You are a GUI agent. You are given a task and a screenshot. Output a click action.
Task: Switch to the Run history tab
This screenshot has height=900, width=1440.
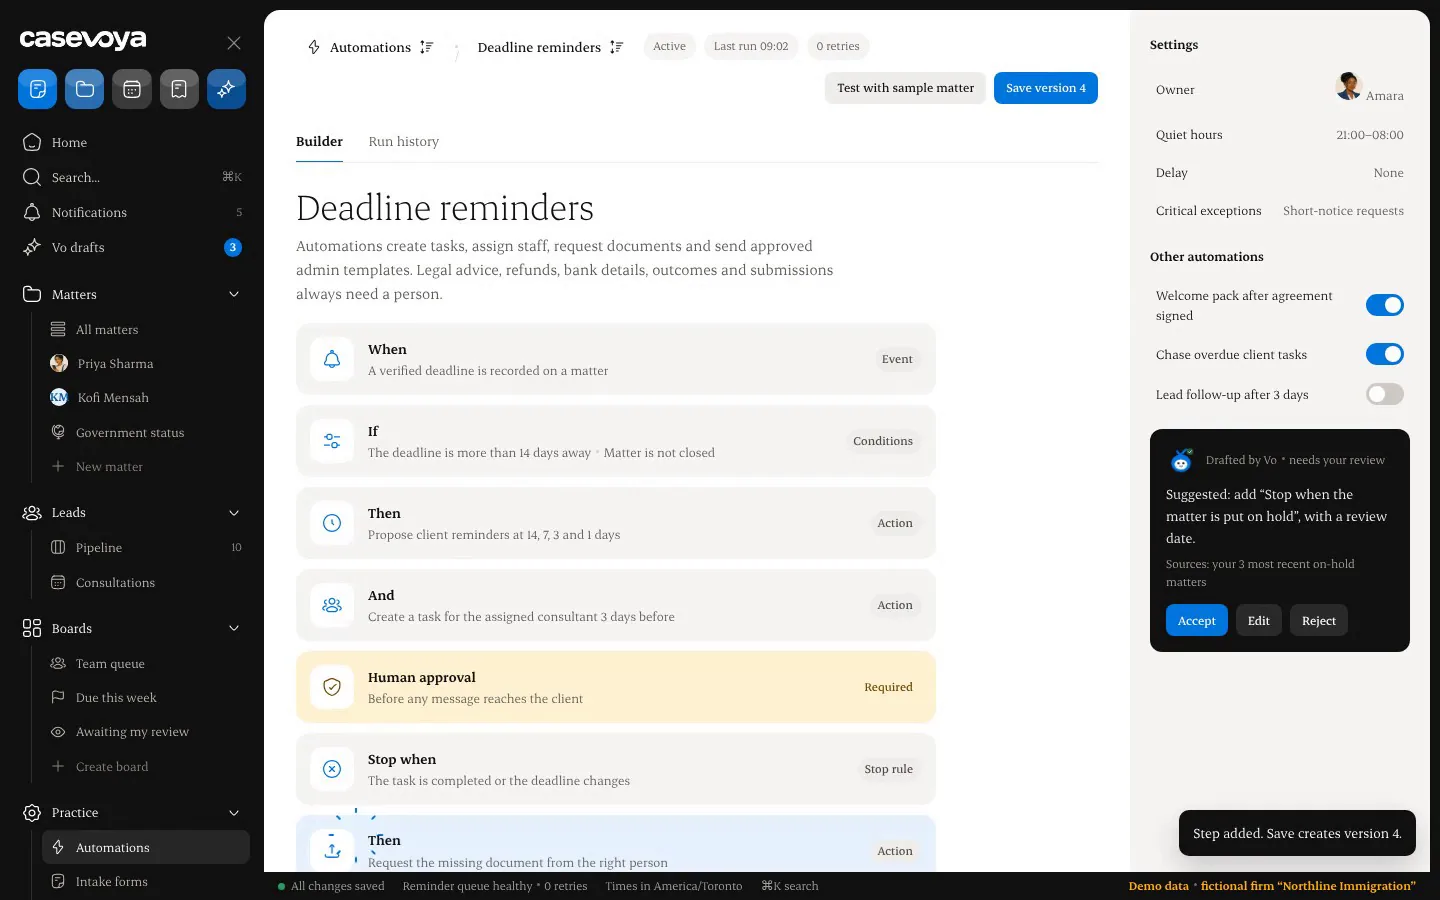click(404, 142)
